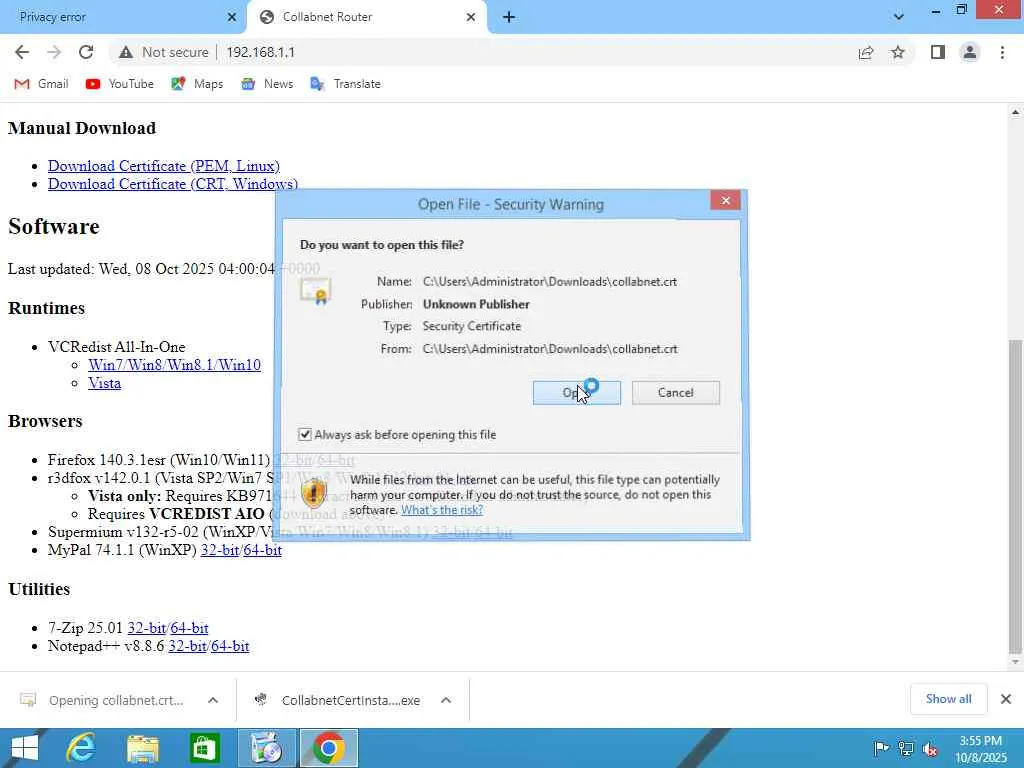
Task: Click Download Certificate (CRT, Windows) link
Action: 172,184
